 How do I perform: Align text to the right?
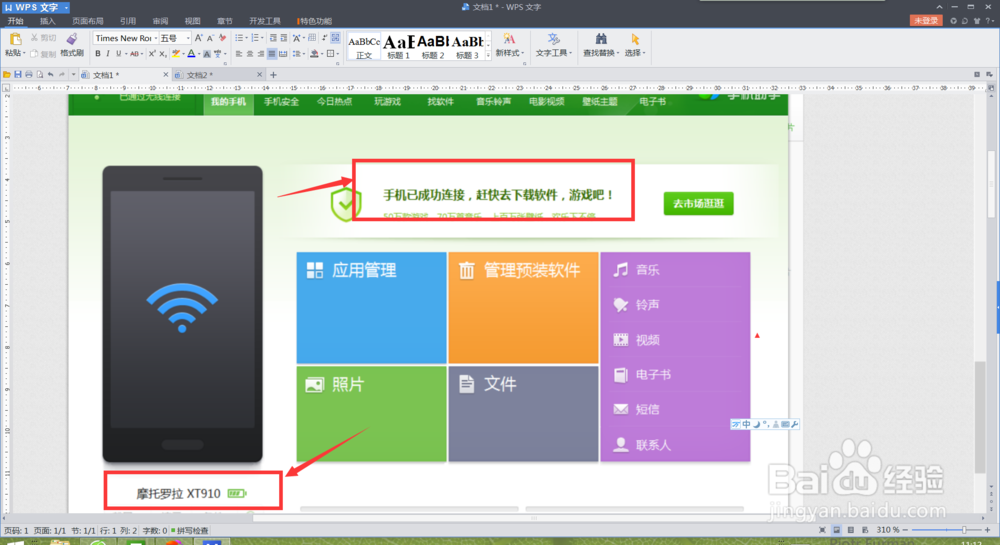pos(261,54)
